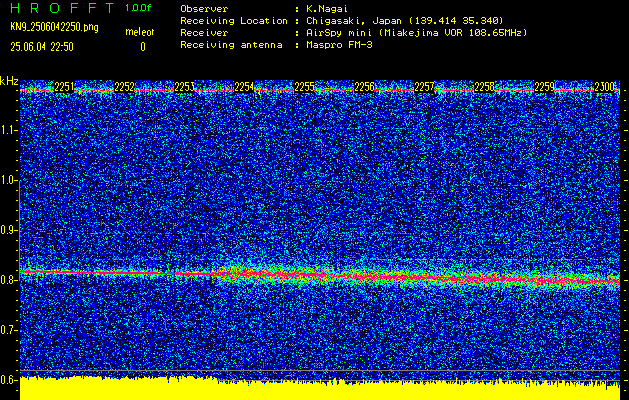This screenshot has height=400, width=629.
Task: Click the AirSpy mini receiver text
Action: (x=416, y=33)
